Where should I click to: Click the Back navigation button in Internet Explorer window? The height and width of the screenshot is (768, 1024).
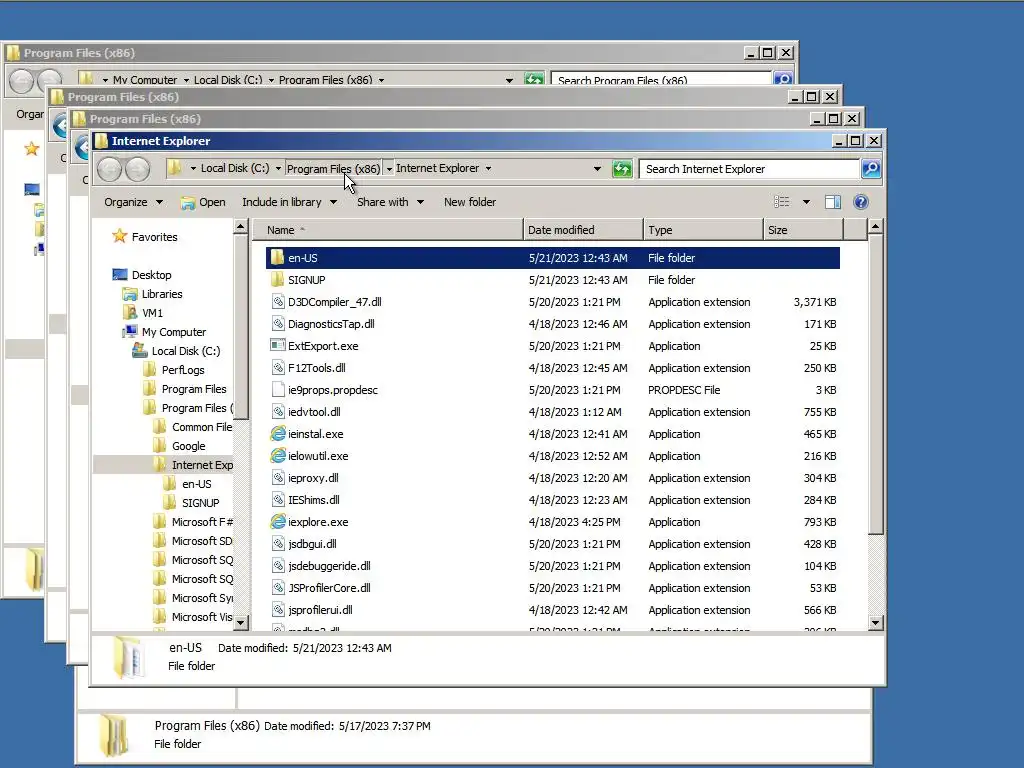pyautogui.click(x=110, y=169)
